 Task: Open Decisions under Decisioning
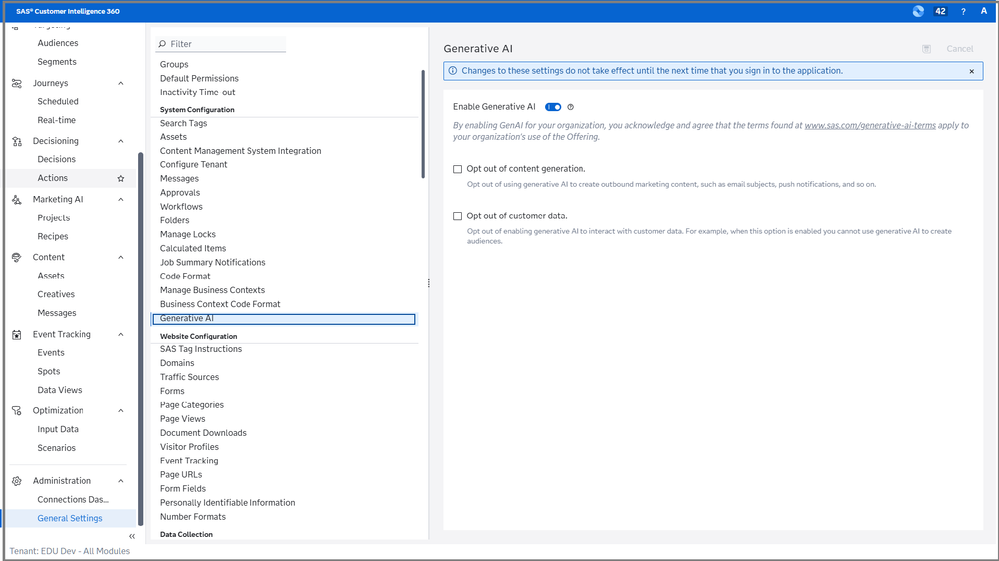[x=57, y=160]
